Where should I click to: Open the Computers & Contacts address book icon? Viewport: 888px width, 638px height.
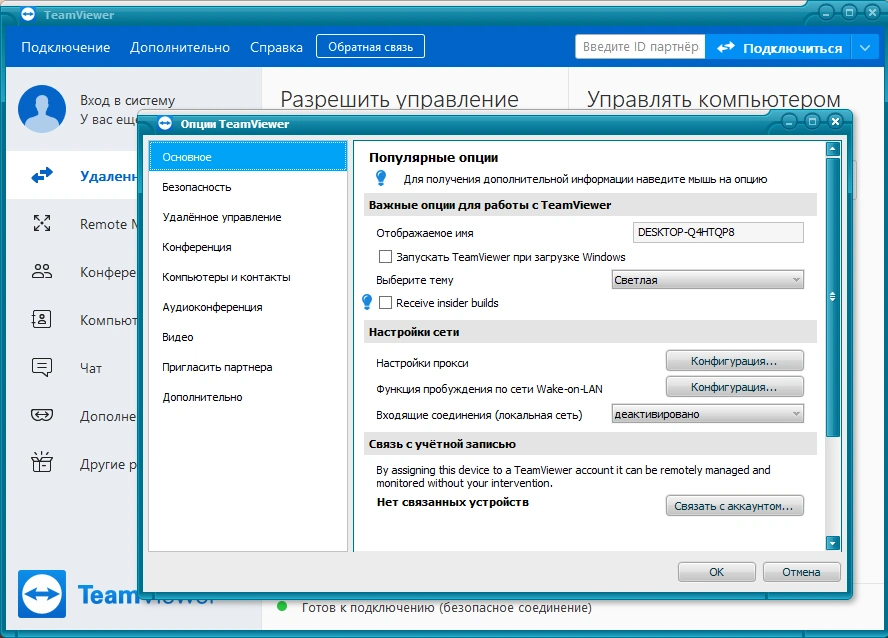[x=41, y=319]
